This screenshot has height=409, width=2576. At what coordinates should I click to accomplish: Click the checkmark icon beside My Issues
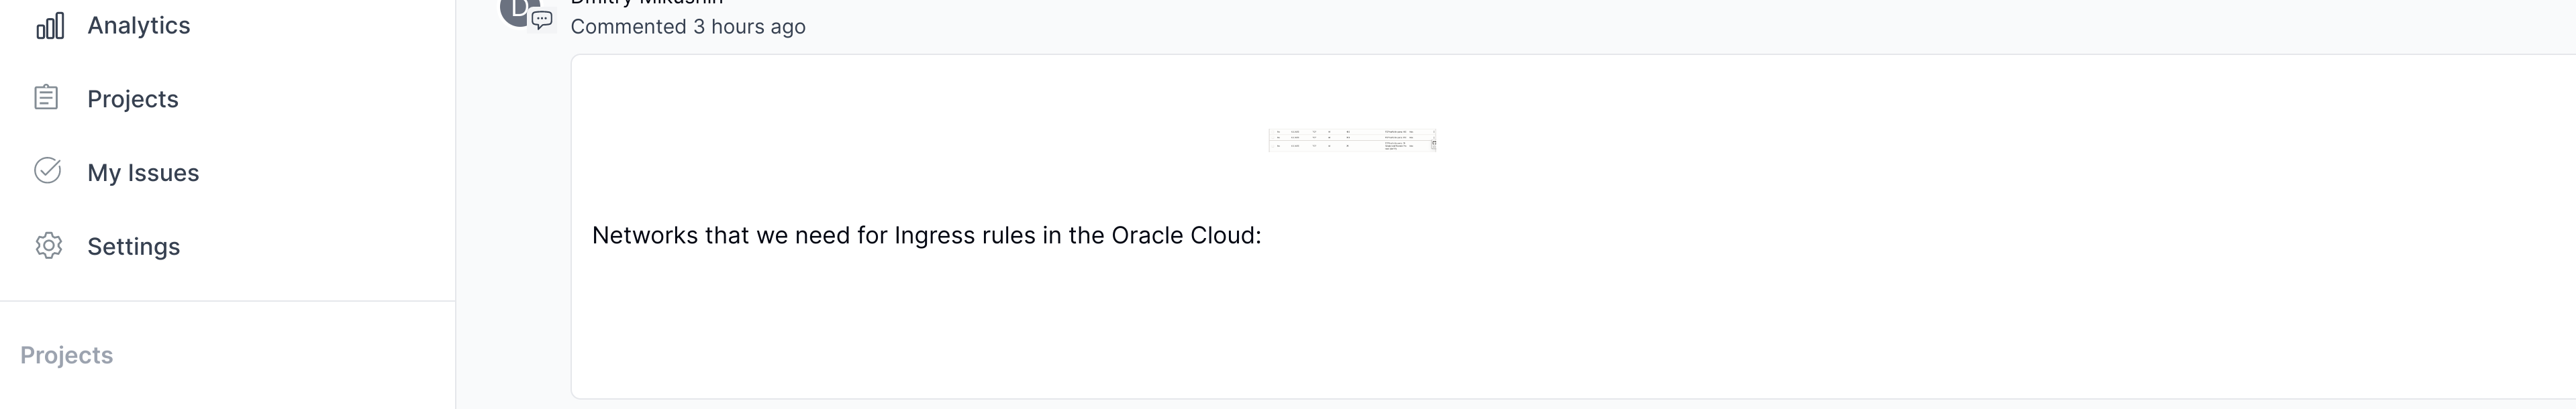click(x=47, y=172)
